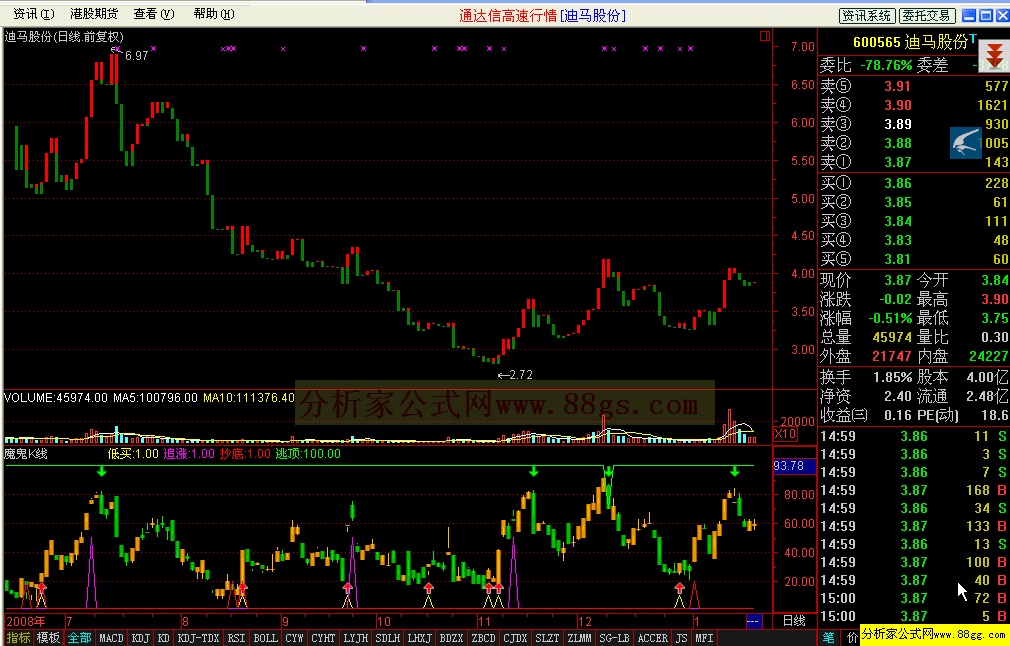Switch to the 笔 tick tab
The width and height of the screenshot is (1010, 646).
[x=829, y=638]
